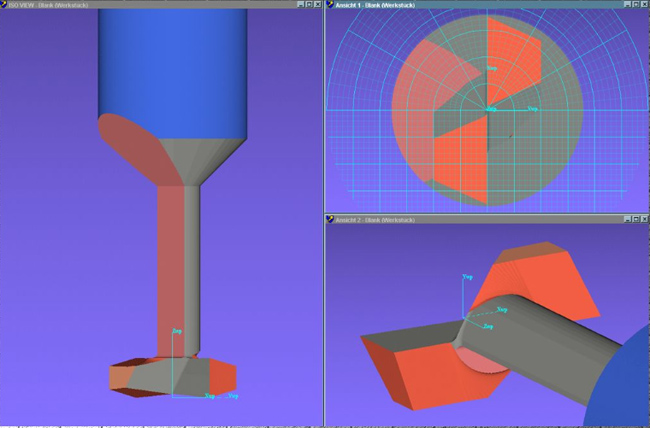Close the Ansicht 1 window
The height and width of the screenshot is (428, 650).
(x=644, y=5)
